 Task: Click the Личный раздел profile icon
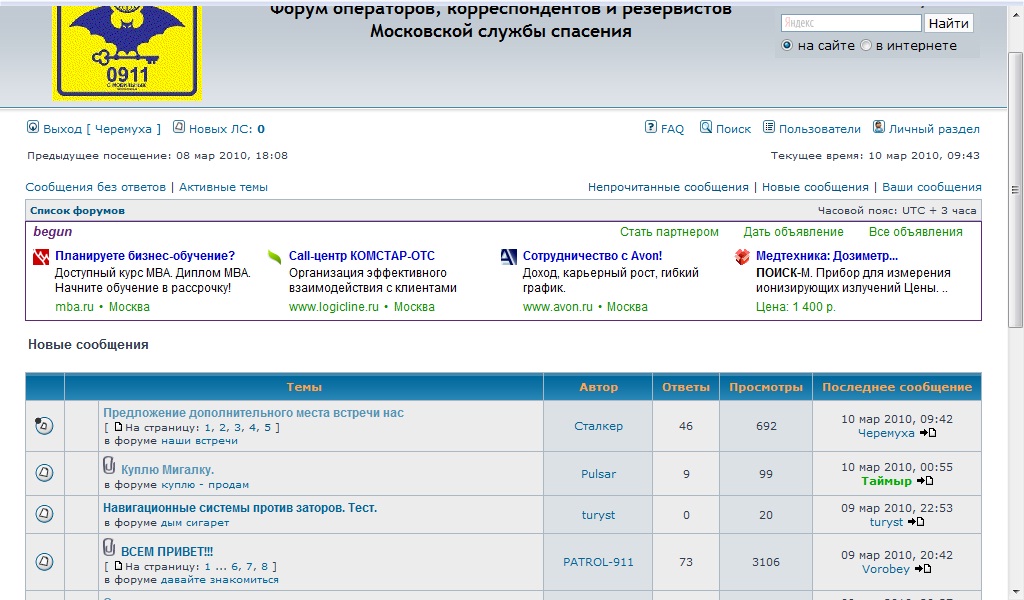pos(879,128)
